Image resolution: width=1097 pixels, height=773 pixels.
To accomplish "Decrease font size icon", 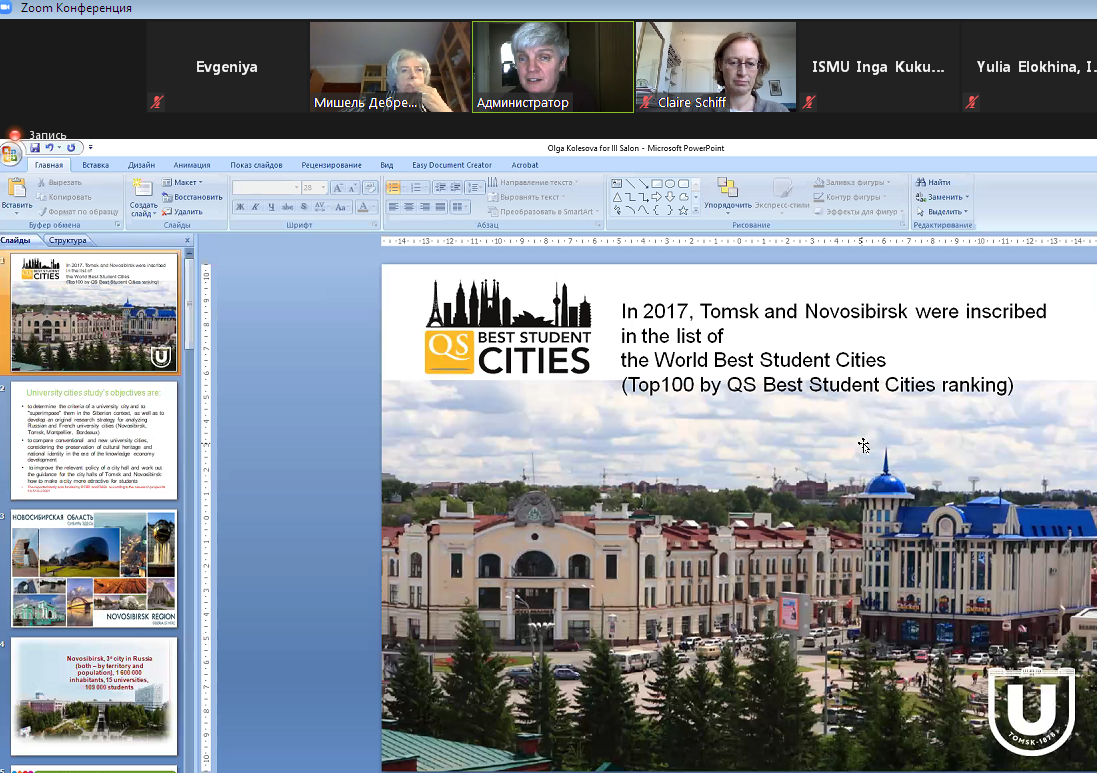I will 353,187.
